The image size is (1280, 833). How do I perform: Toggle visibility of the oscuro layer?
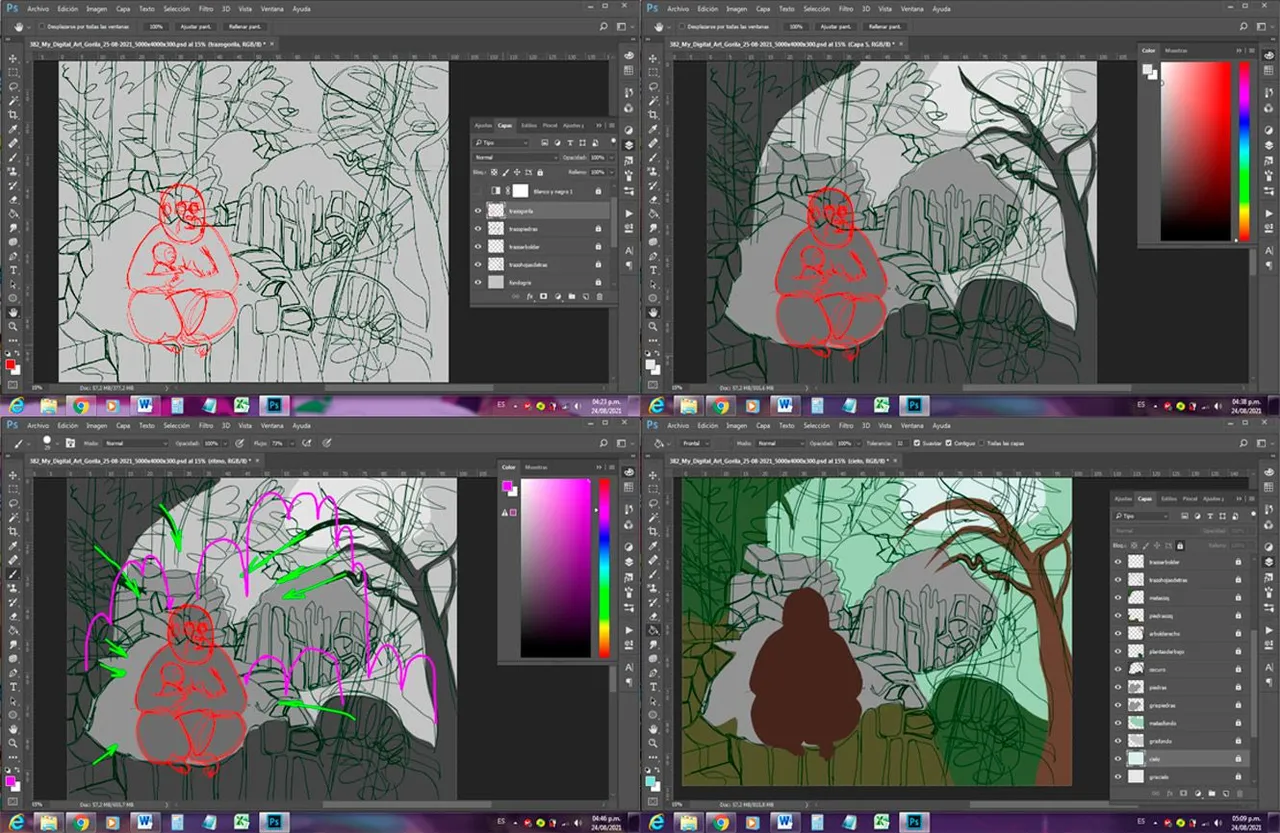click(x=1118, y=668)
